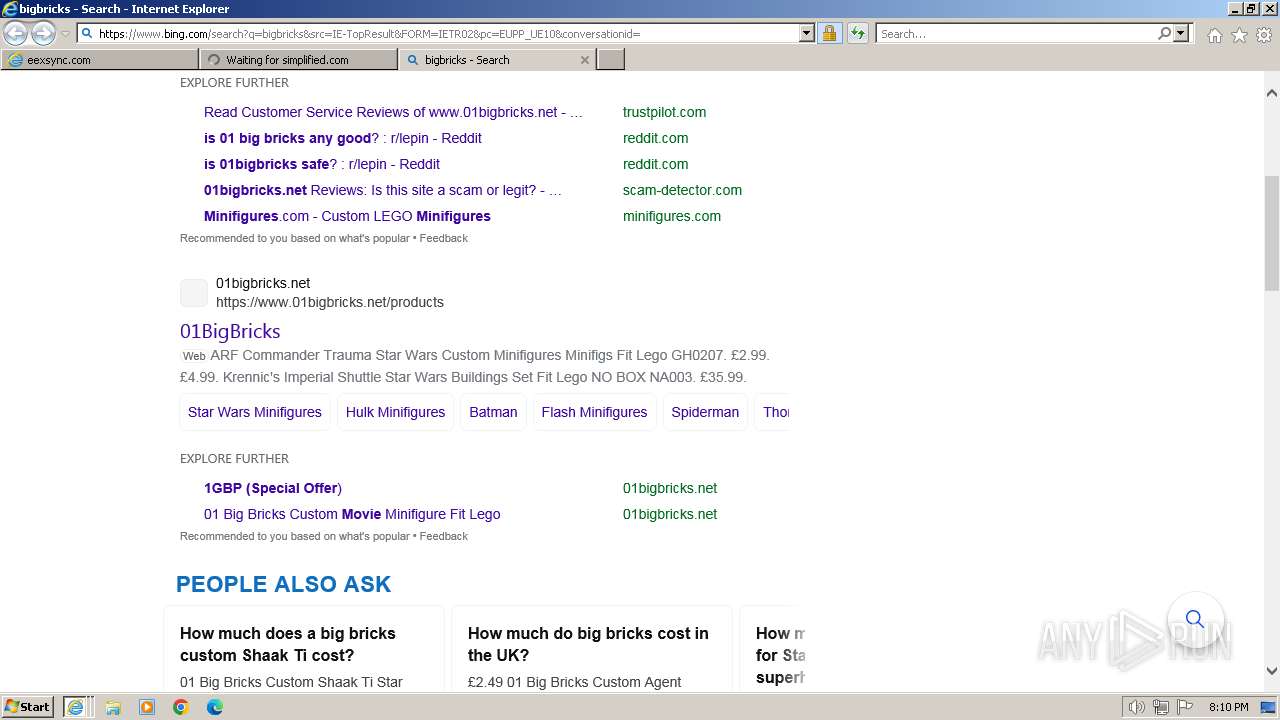1280x720 pixels.
Task: Open 01bigbricks.net Reviews scam or legit link
Action: 383,190
